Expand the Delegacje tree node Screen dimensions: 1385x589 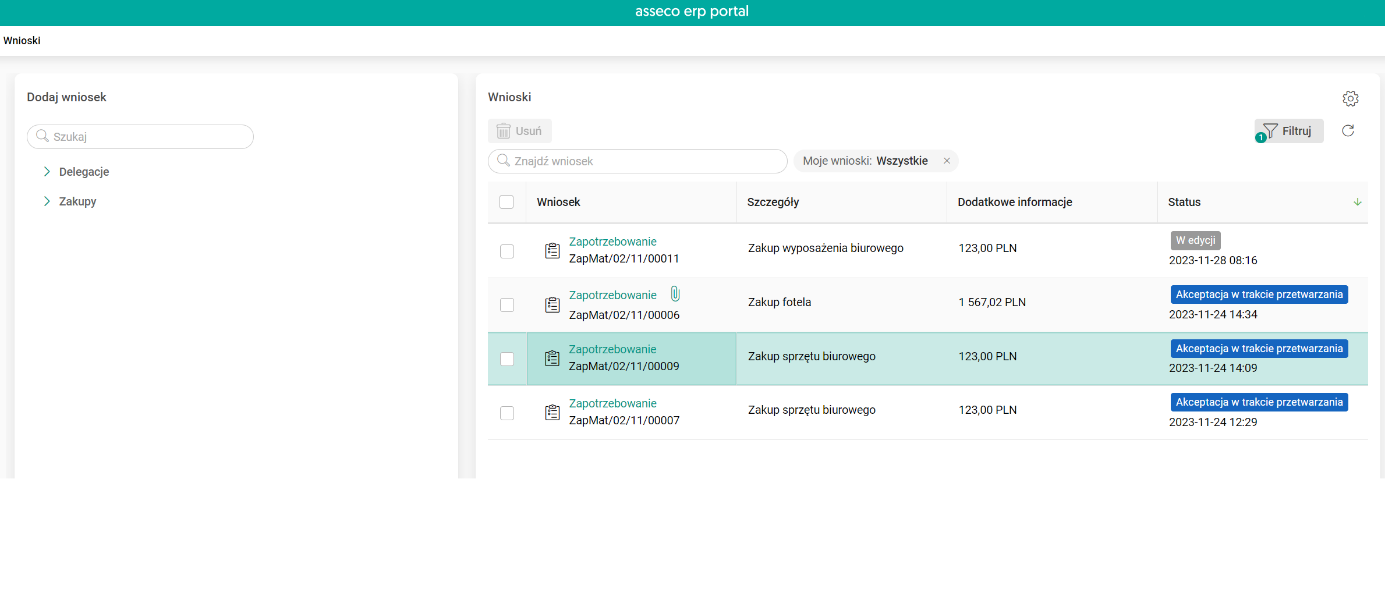(47, 172)
